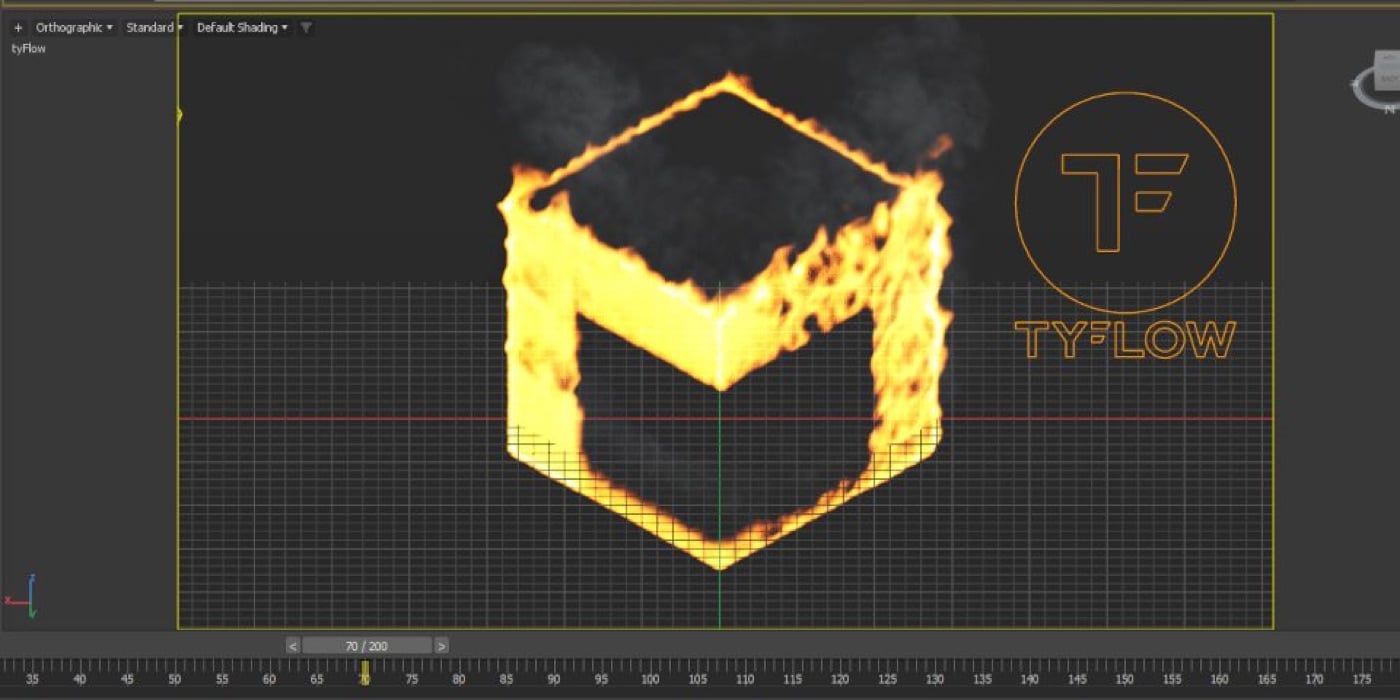Step forward using the time slider's right arrow

pyautogui.click(x=441, y=646)
